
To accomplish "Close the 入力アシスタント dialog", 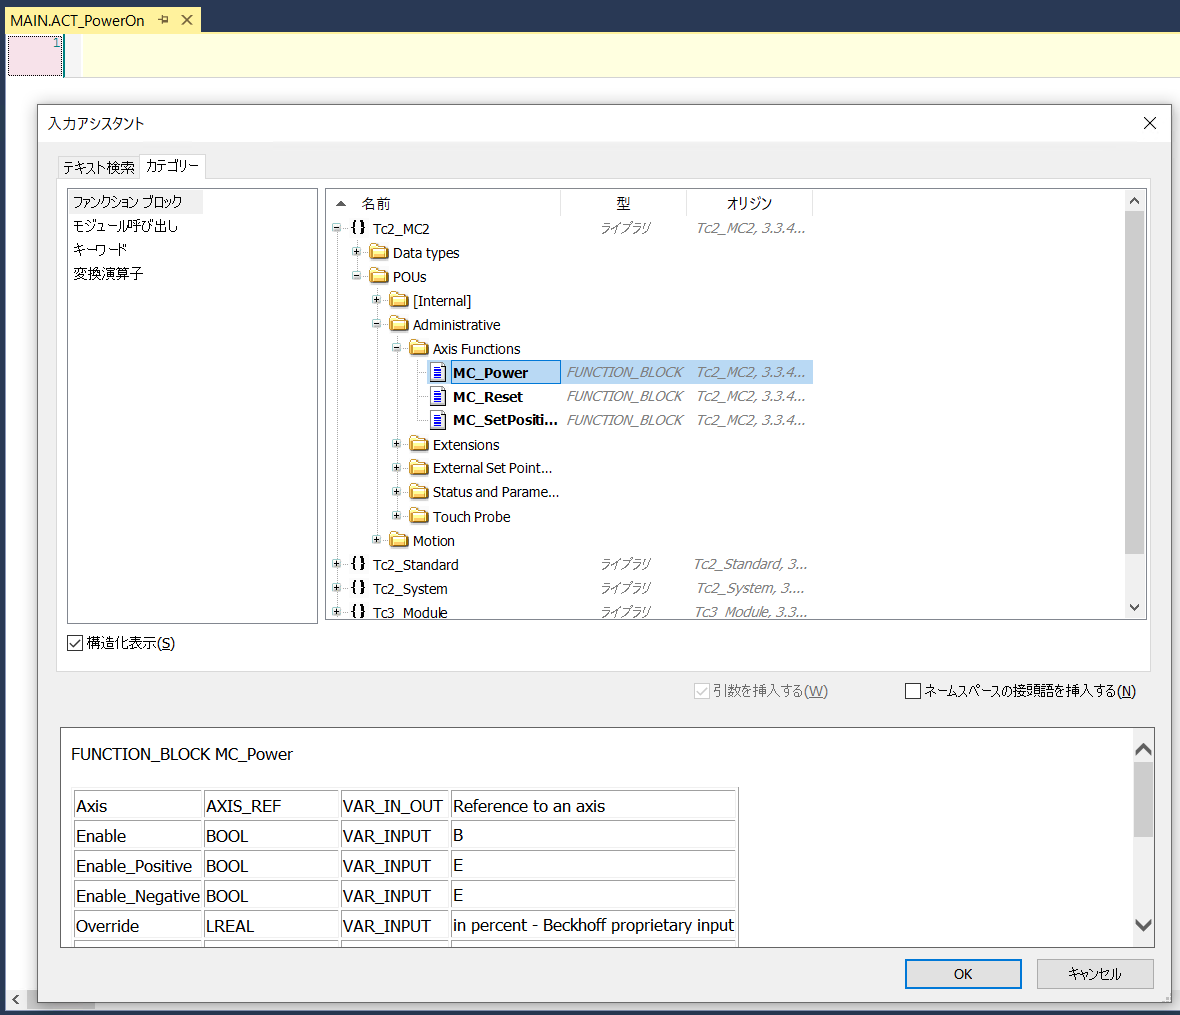I will click(x=1150, y=123).
